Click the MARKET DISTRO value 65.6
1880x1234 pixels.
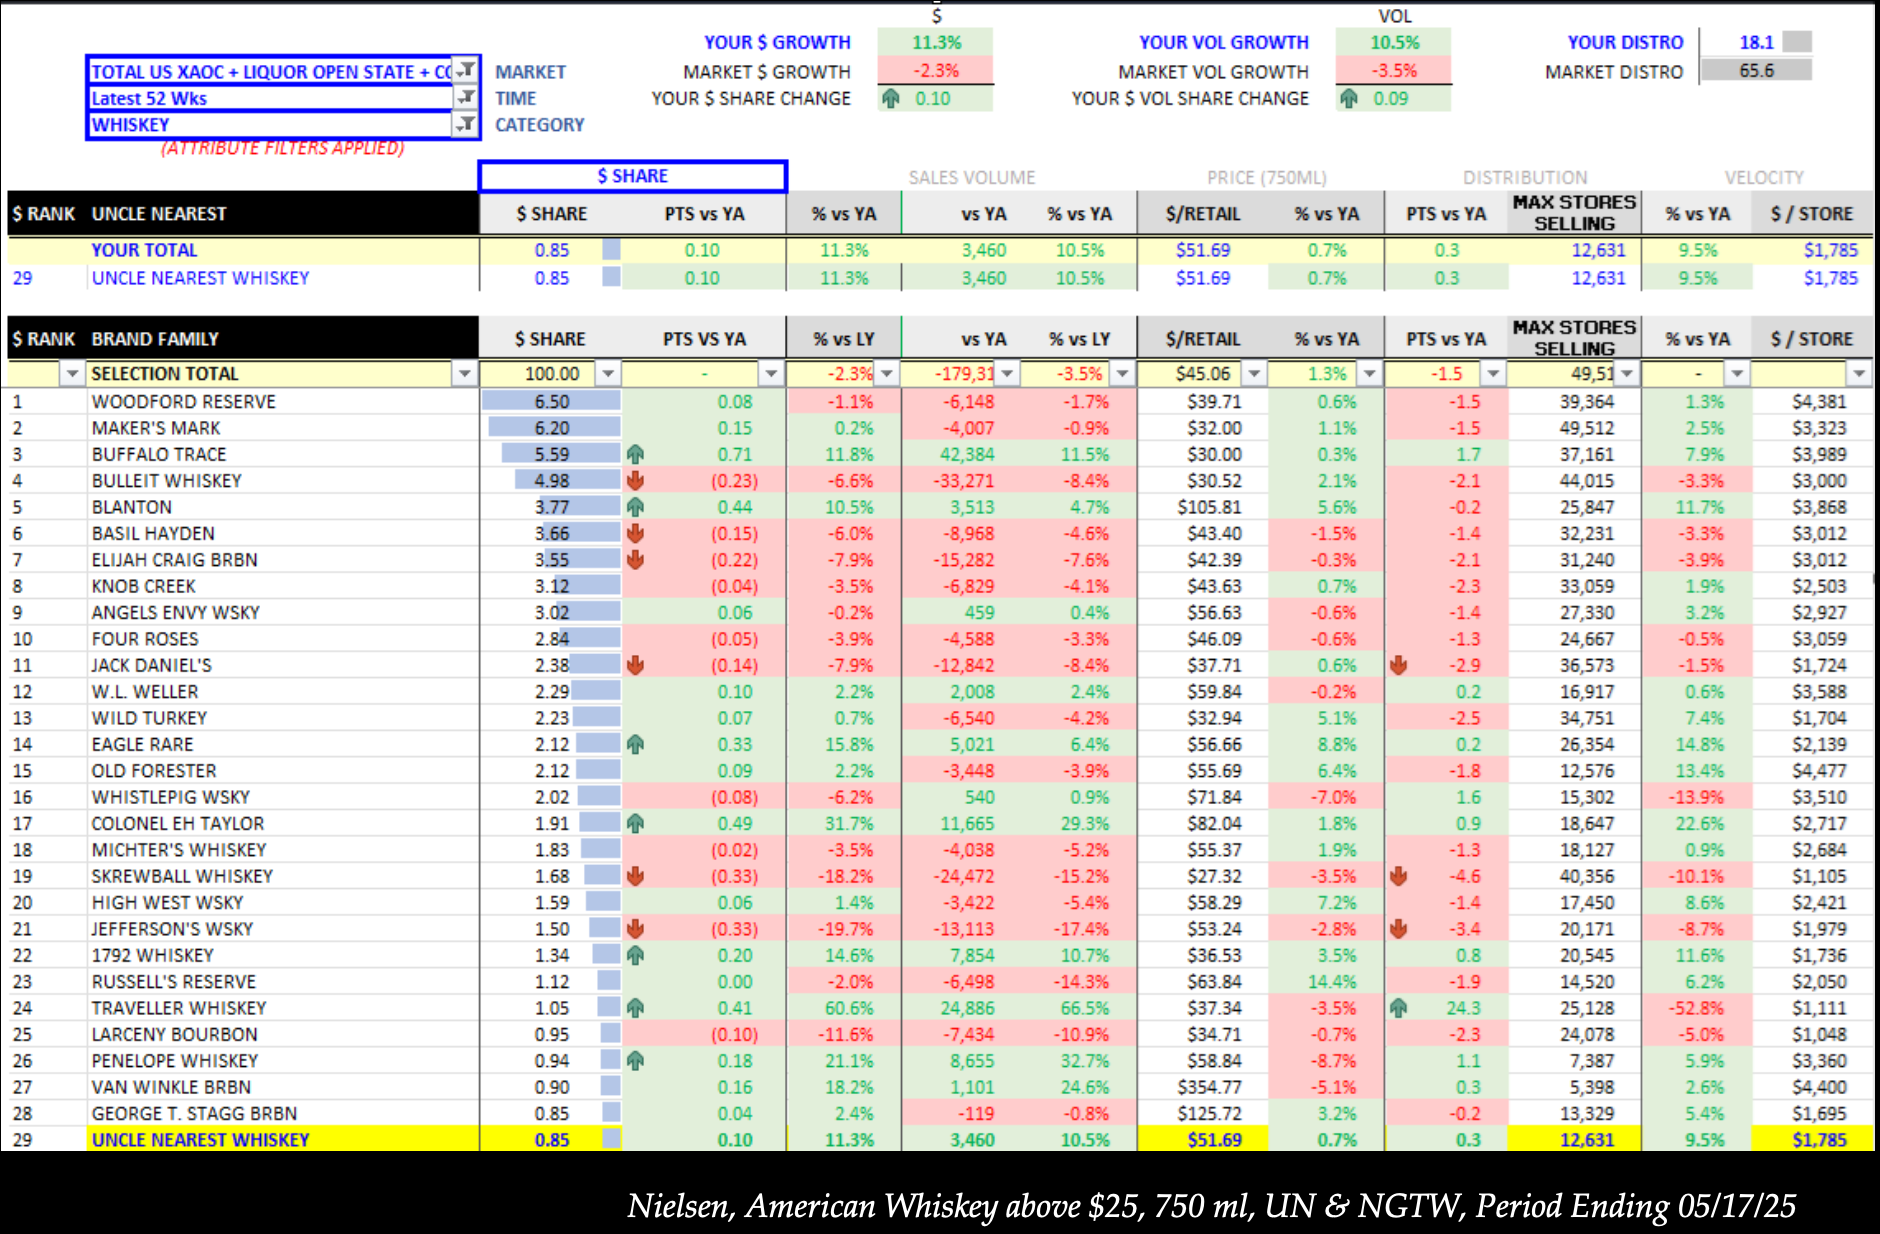(x=1756, y=71)
